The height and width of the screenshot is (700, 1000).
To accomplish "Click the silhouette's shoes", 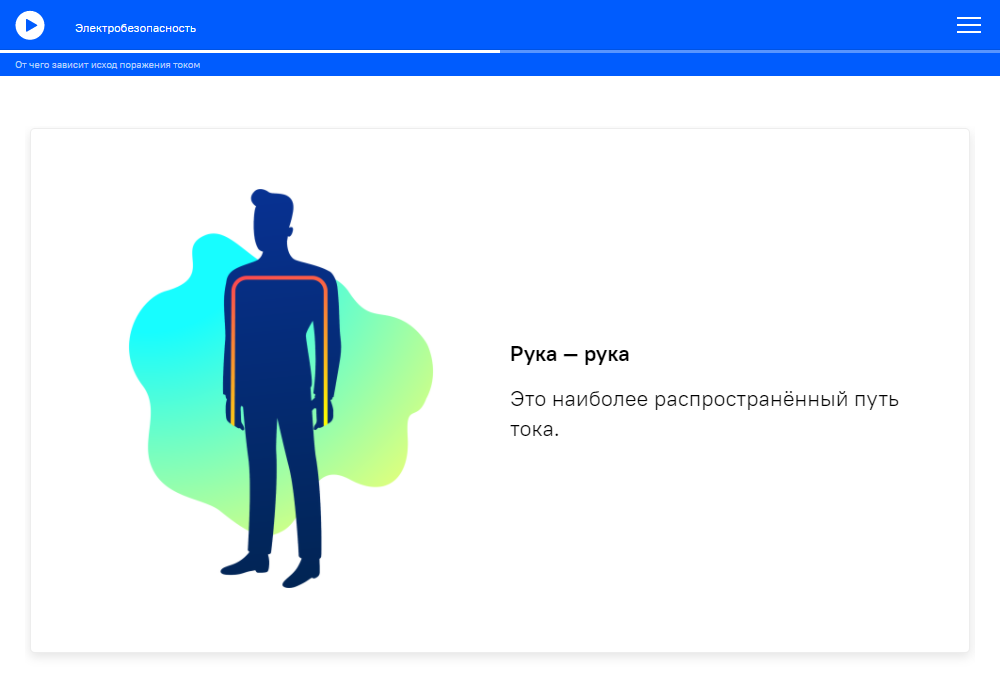I will point(247,566).
